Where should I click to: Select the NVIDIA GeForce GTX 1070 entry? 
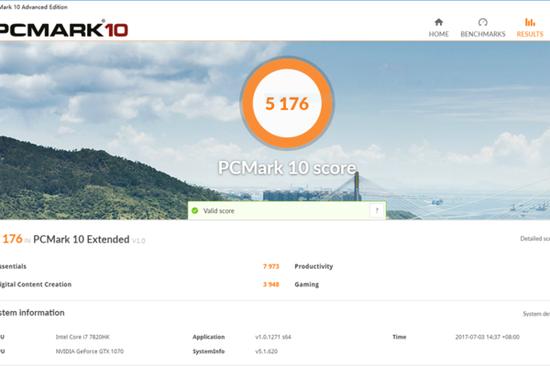89,351
